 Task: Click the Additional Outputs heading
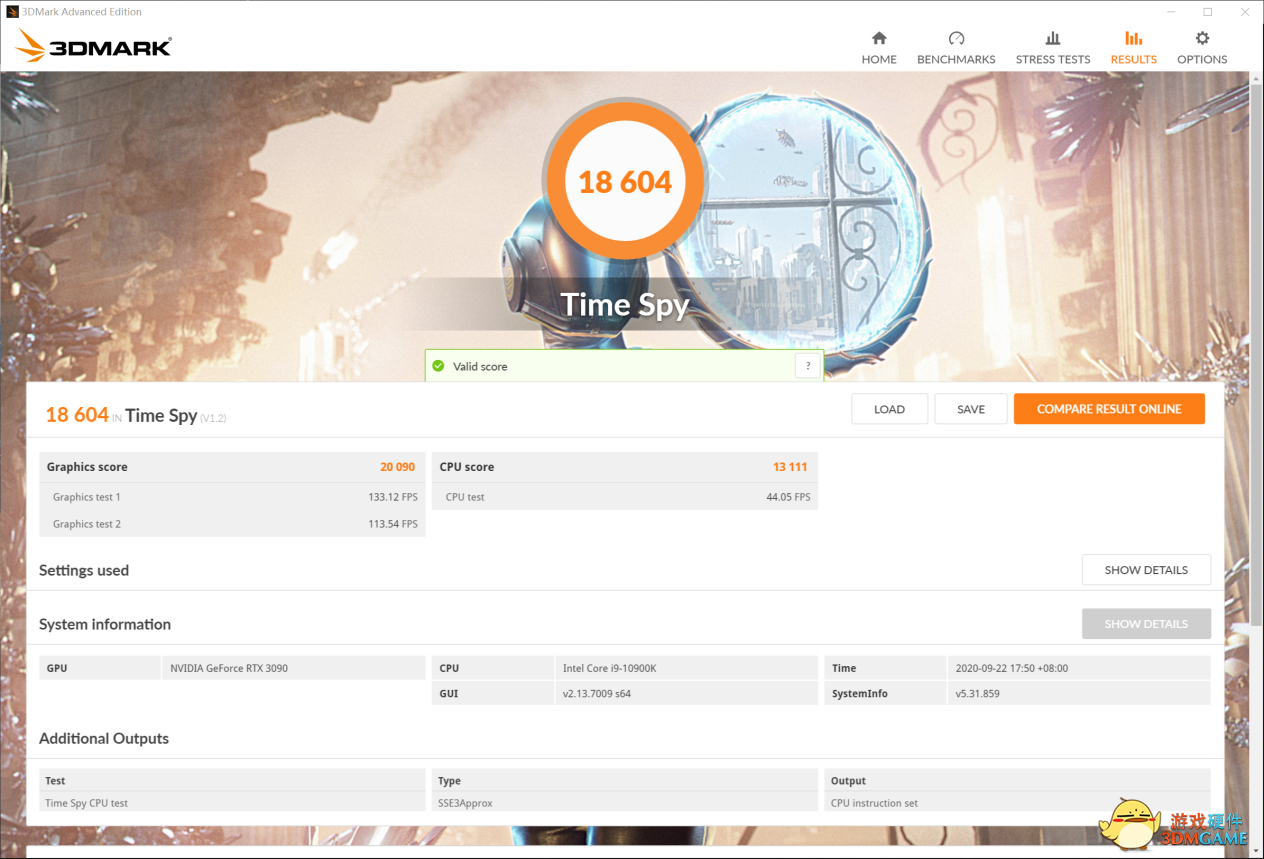pos(104,738)
